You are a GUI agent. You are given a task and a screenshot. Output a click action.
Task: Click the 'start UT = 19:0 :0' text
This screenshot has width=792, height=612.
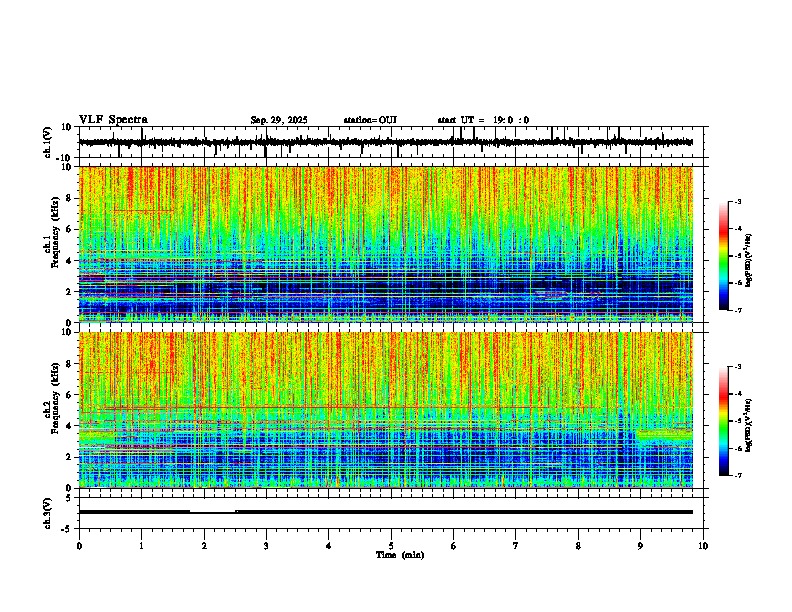click(x=483, y=120)
